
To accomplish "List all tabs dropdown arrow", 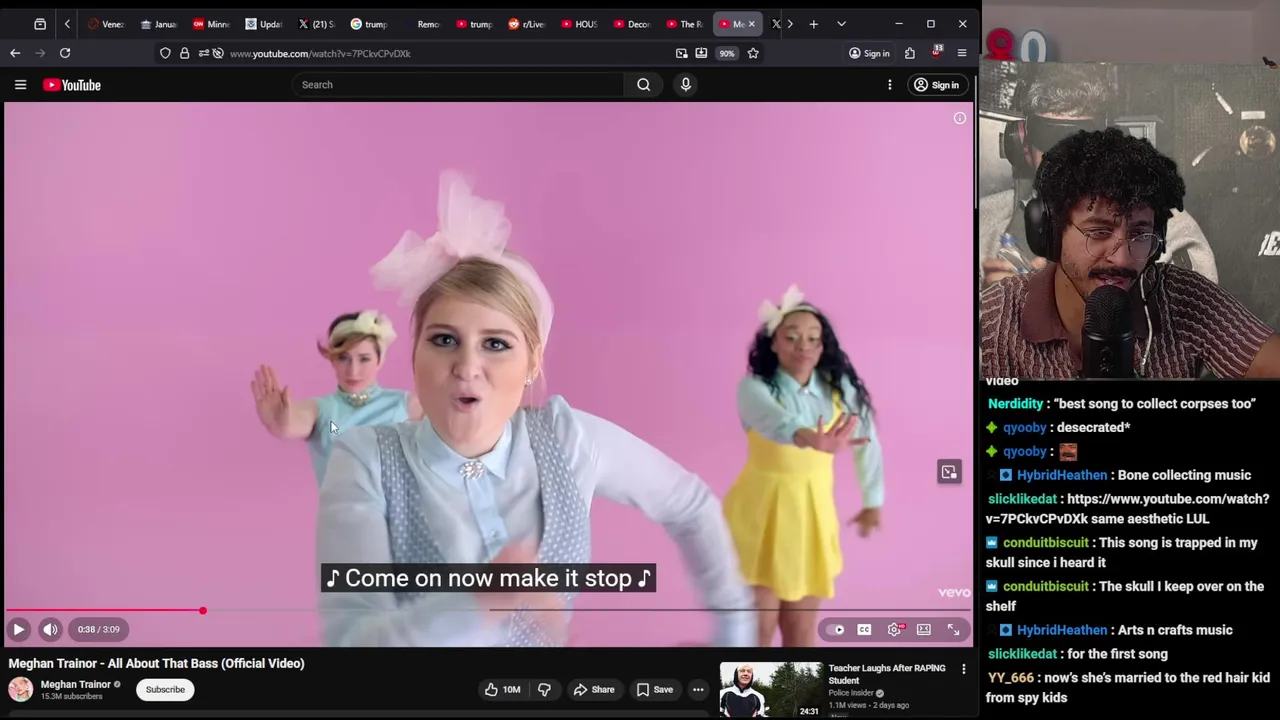I will pos(841,24).
